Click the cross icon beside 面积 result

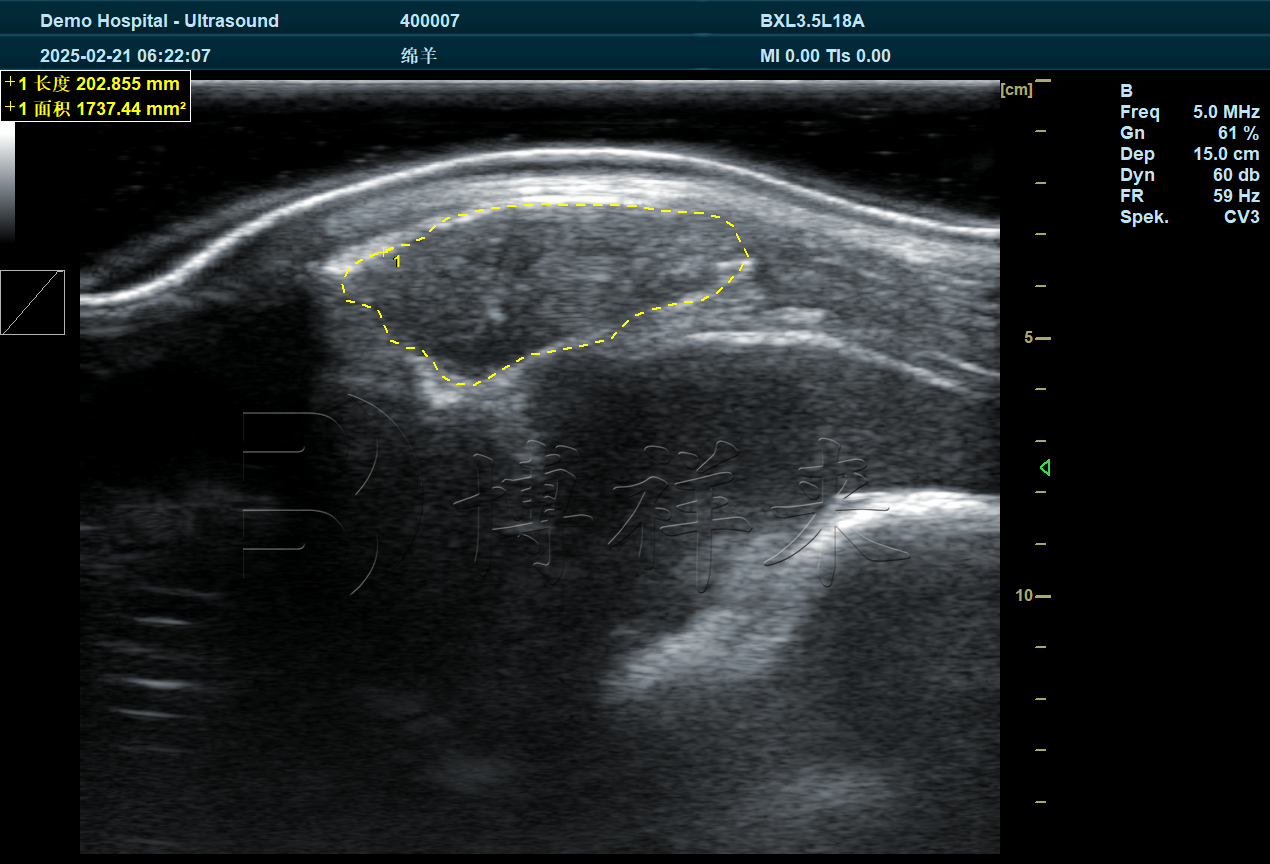click(10, 108)
